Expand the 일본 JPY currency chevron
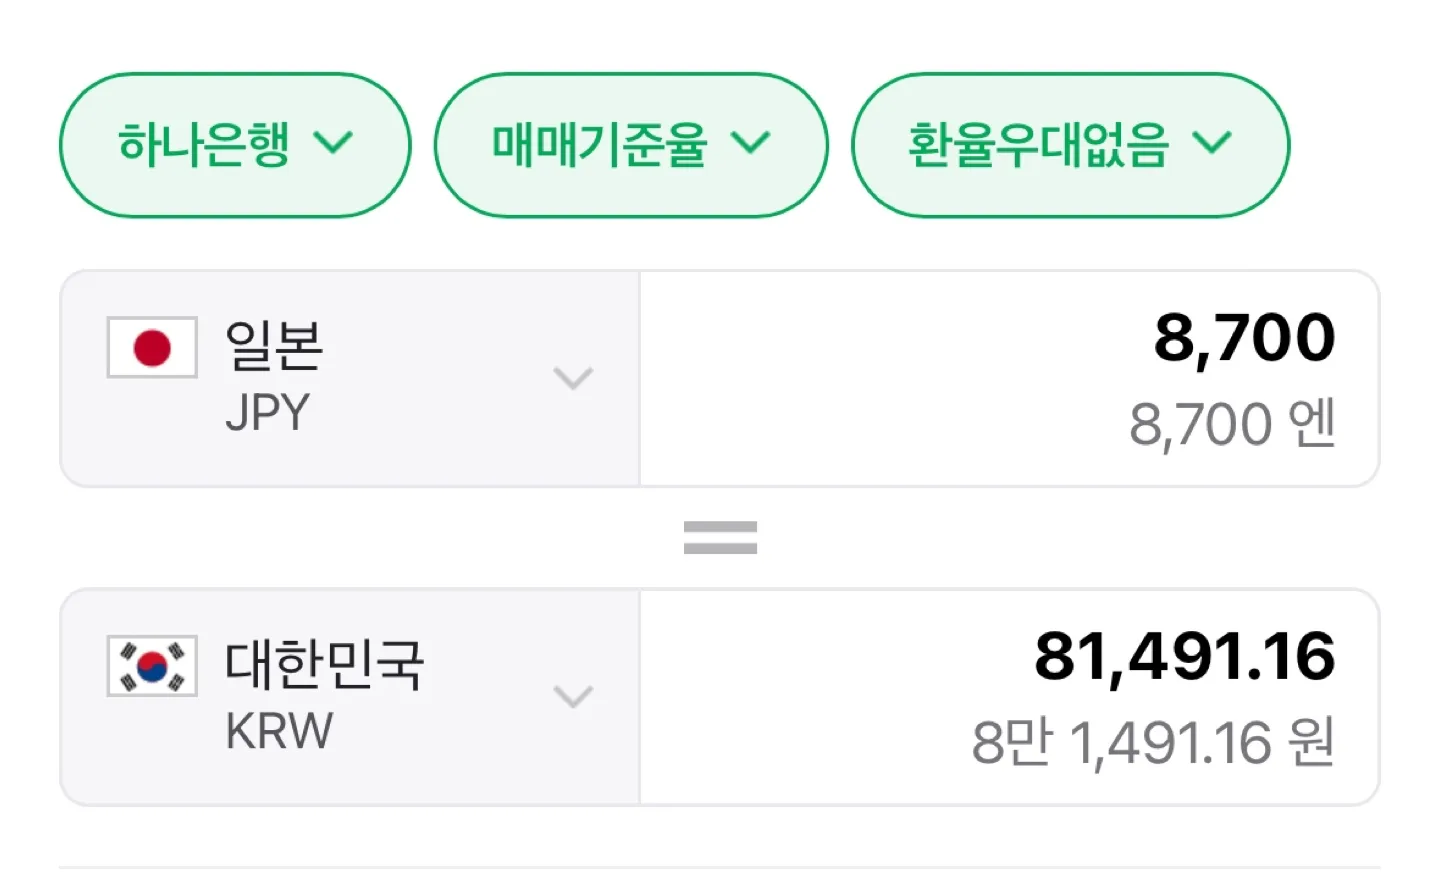The height and width of the screenshot is (890, 1440). click(x=573, y=378)
